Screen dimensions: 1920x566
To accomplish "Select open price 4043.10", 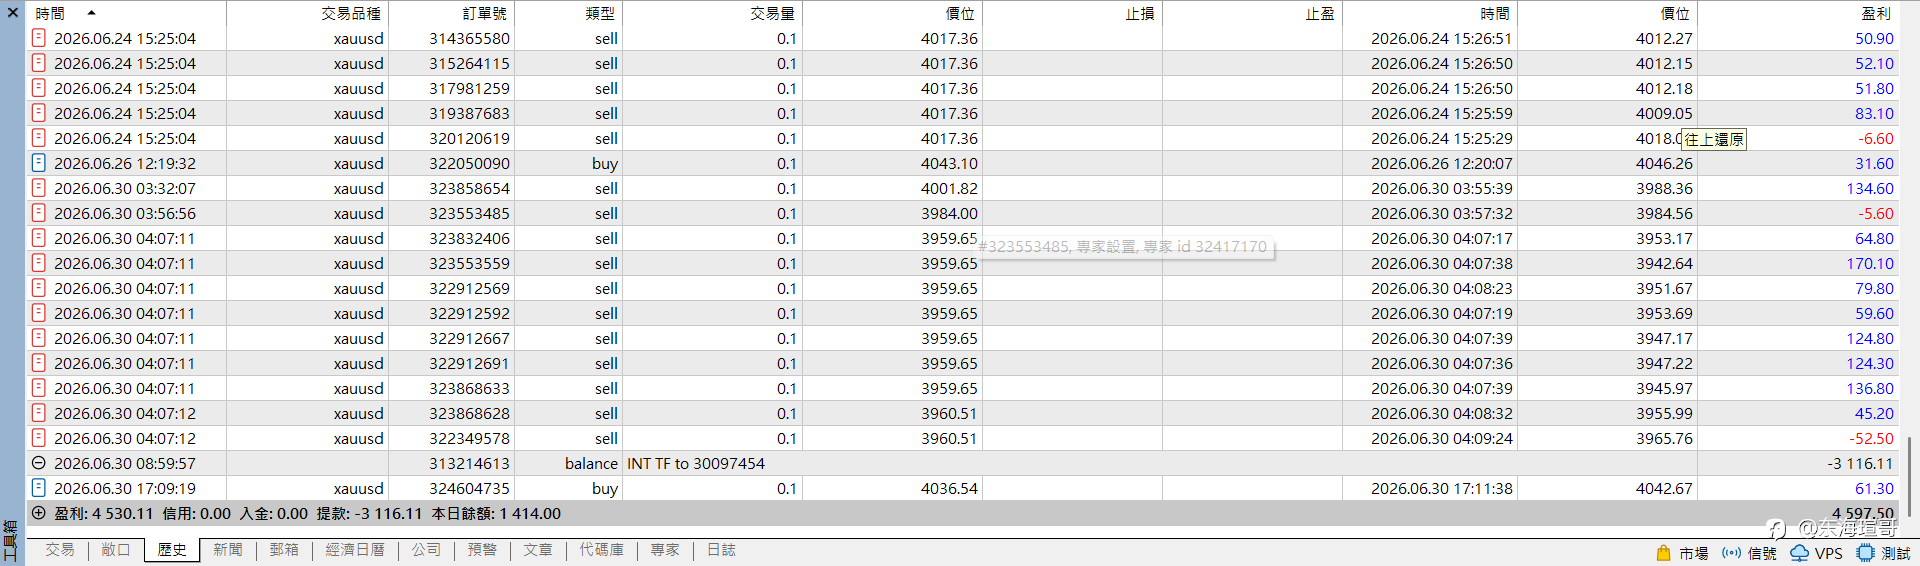I will [x=949, y=163].
